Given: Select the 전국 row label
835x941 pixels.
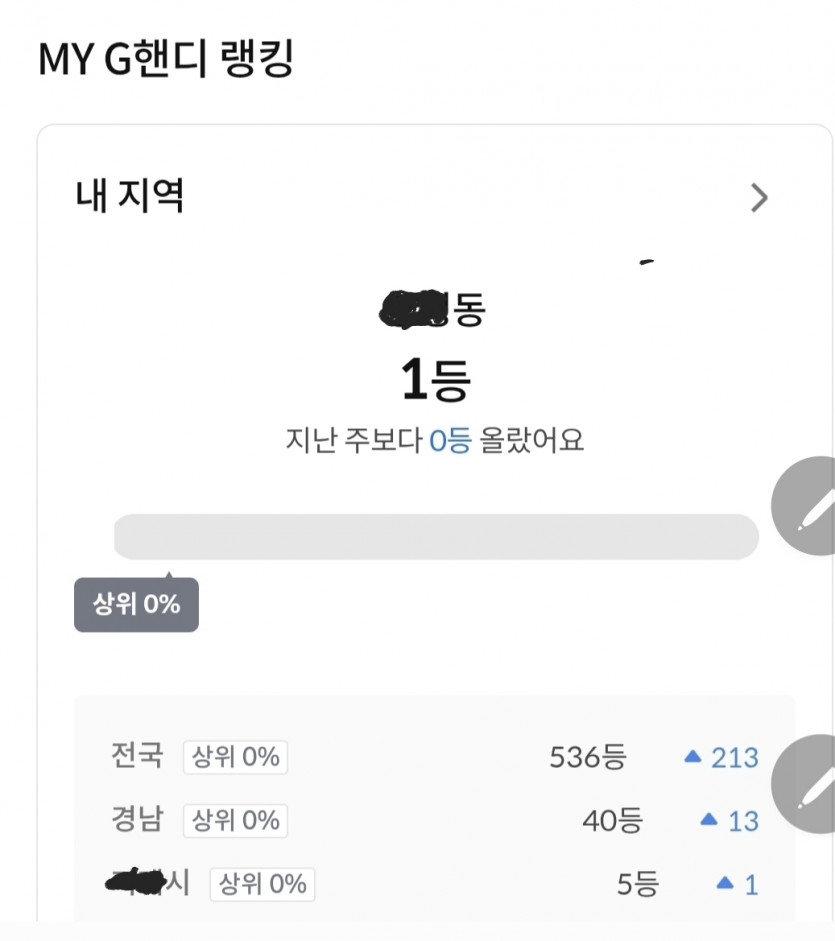Looking at the screenshot, I should (137, 755).
